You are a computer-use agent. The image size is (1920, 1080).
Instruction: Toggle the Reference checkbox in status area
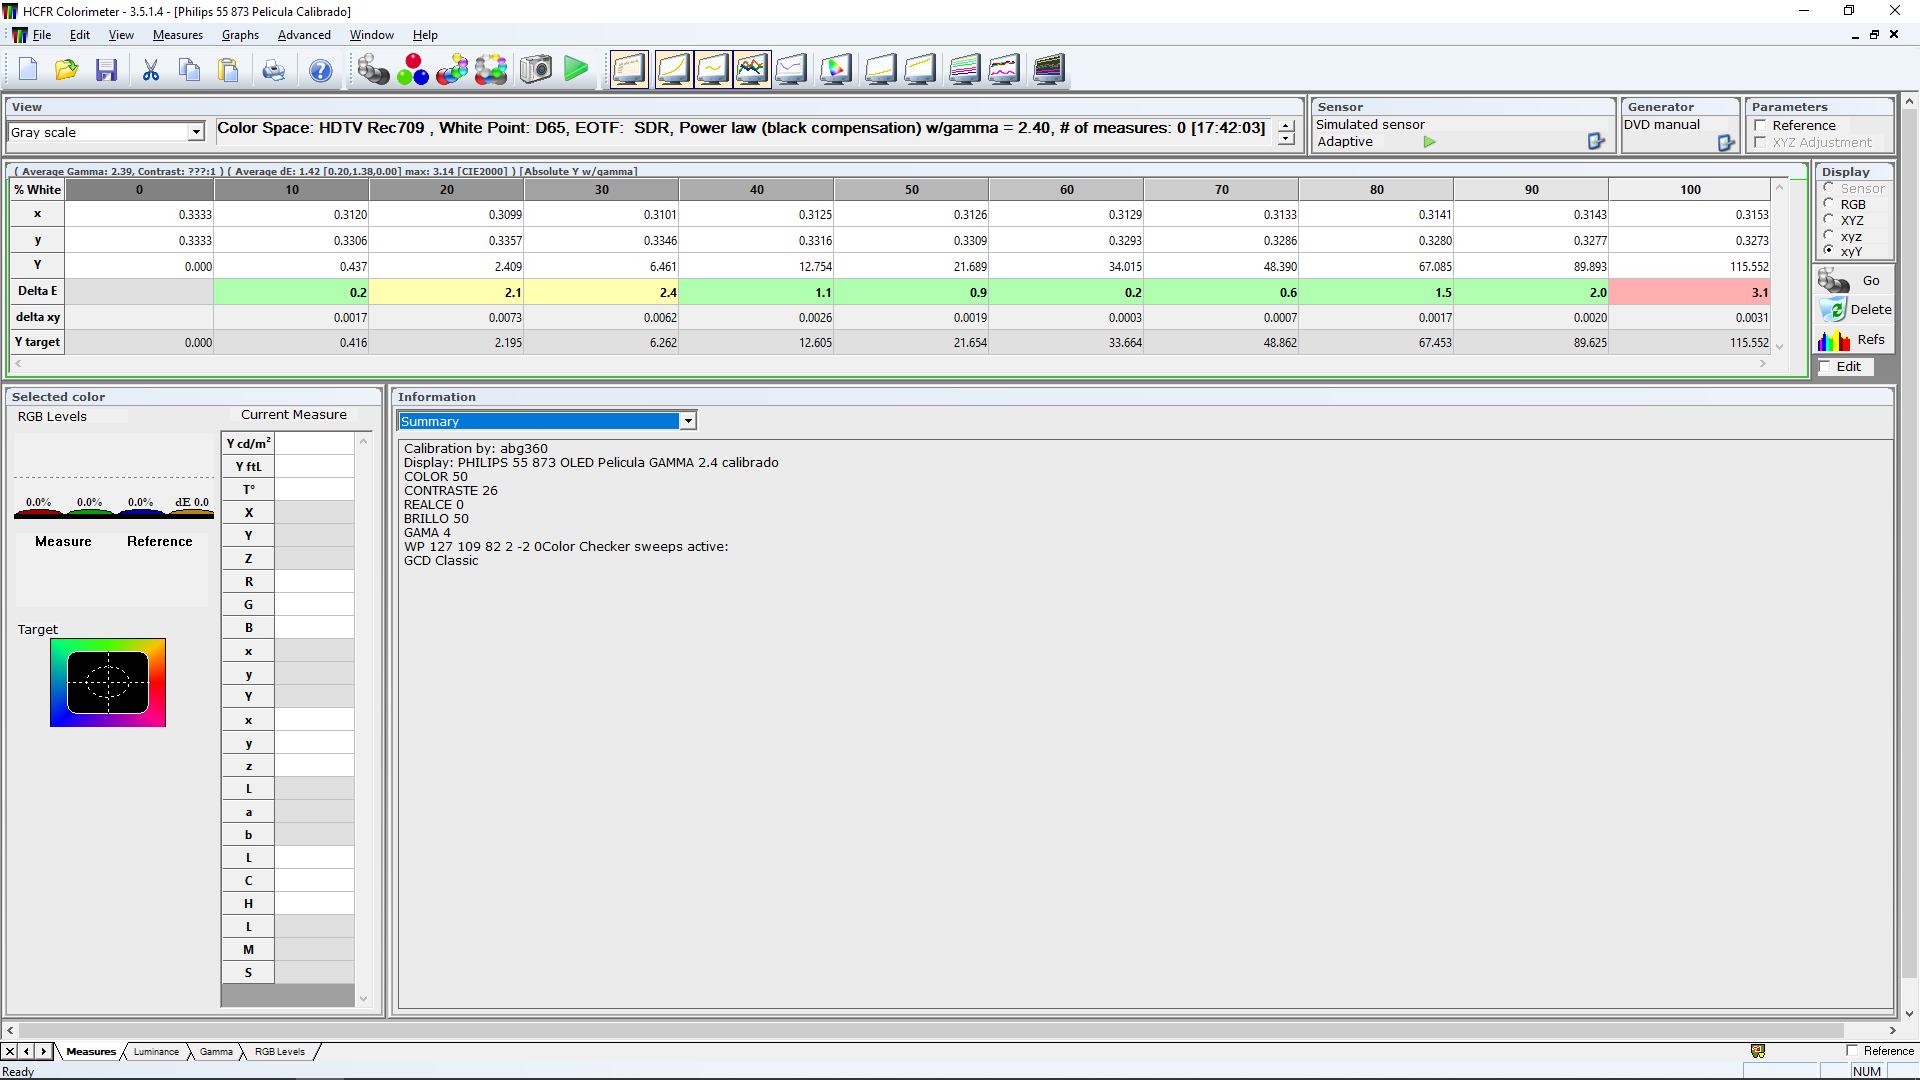pyautogui.click(x=1852, y=1051)
